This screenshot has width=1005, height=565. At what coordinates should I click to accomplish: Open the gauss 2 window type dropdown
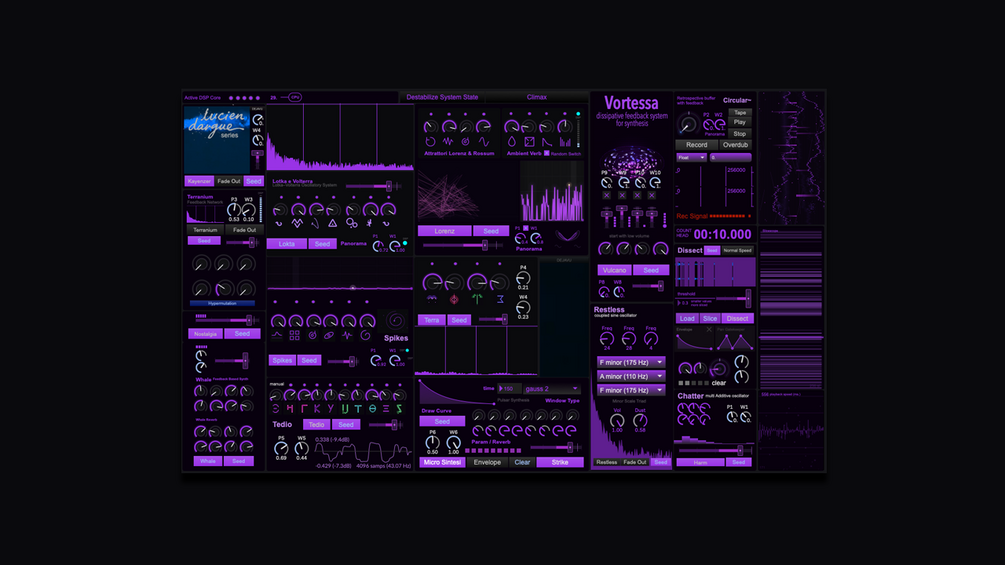click(552, 389)
